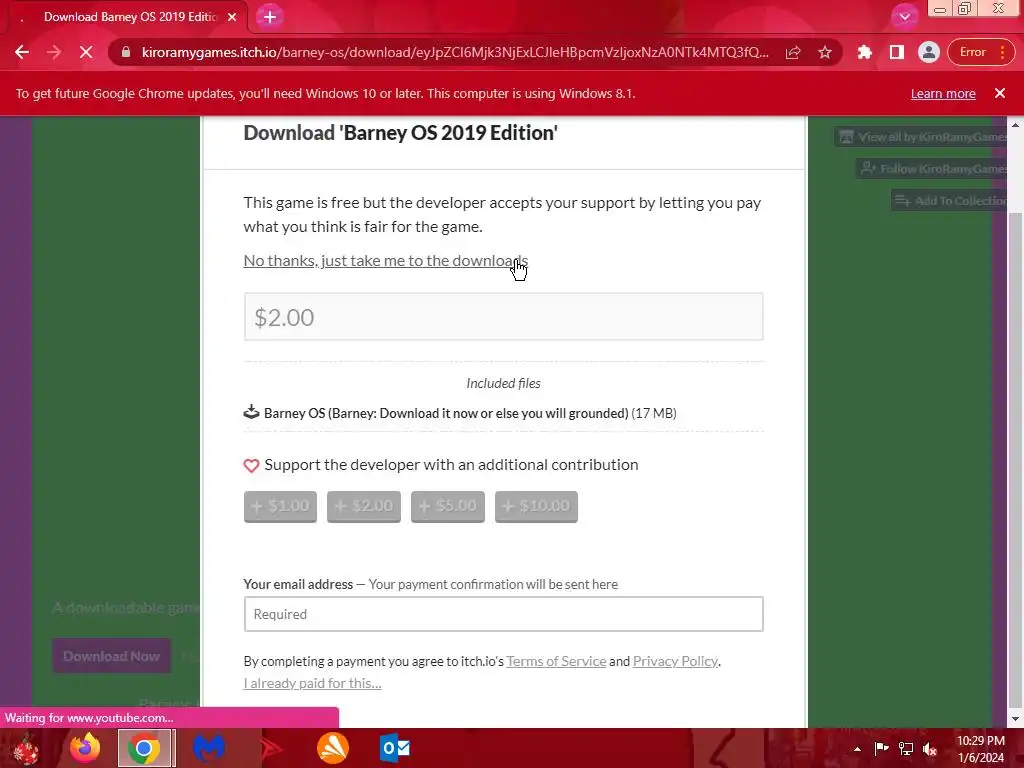The width and height of the screenshot is (1024, 768).
Task: Add $10.00 contribution
Action: pos(536,506)
